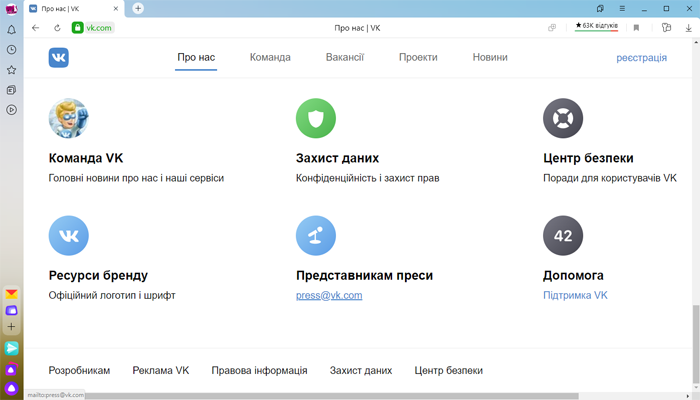Switch to the Вакансії tab
The image size is (700, 400).
coord(345,58)
